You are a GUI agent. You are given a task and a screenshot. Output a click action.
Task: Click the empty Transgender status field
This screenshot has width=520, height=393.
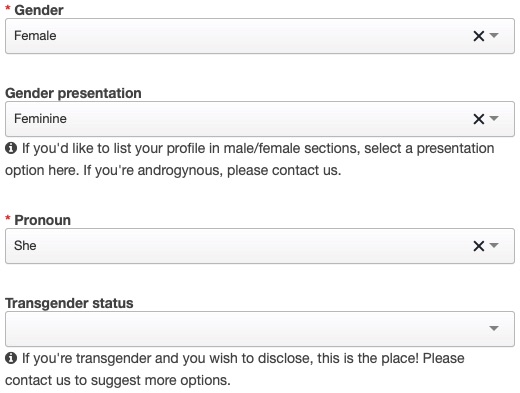coord(260,329)
